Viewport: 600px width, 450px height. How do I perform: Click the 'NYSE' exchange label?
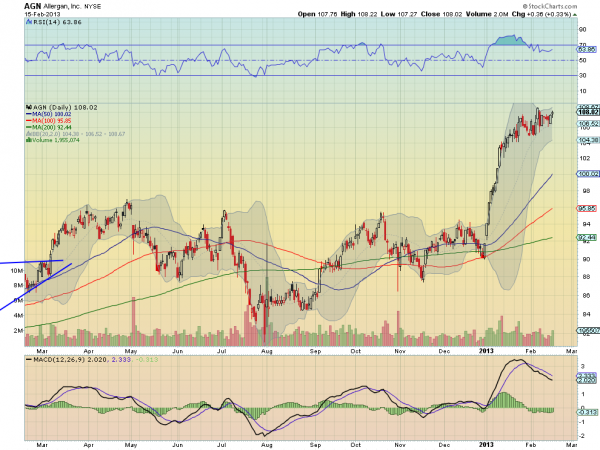pyautogui.click(x=92, y=7)
